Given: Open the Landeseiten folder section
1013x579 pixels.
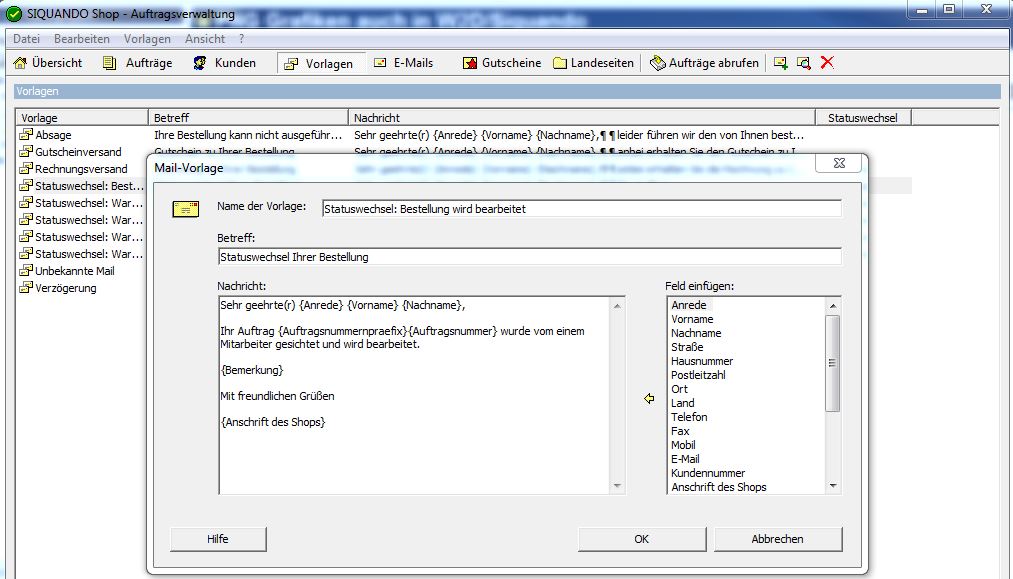Looking at the screenshot, I should click(x=593, y=63).
